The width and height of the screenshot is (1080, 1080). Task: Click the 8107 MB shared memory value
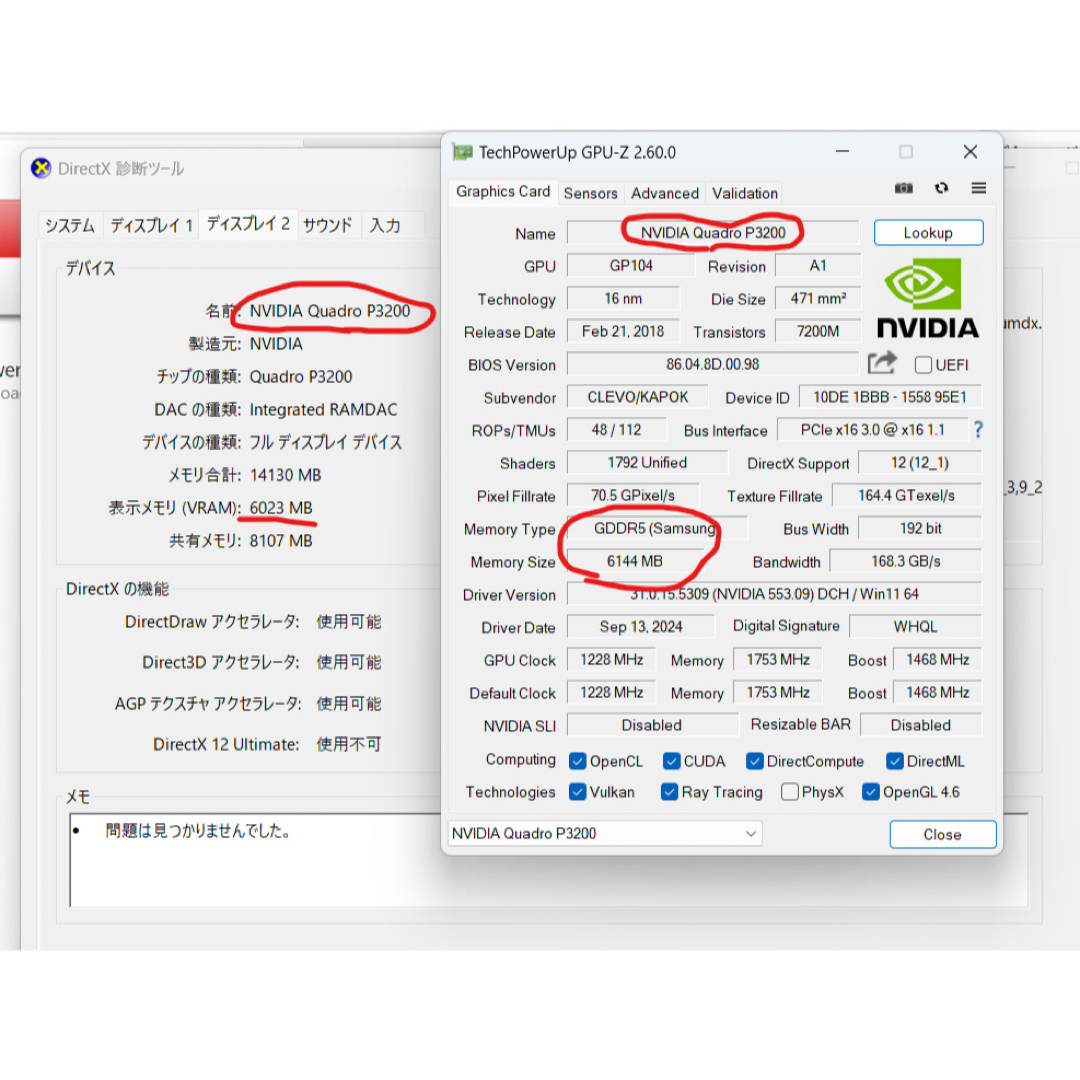click(281, 541)
